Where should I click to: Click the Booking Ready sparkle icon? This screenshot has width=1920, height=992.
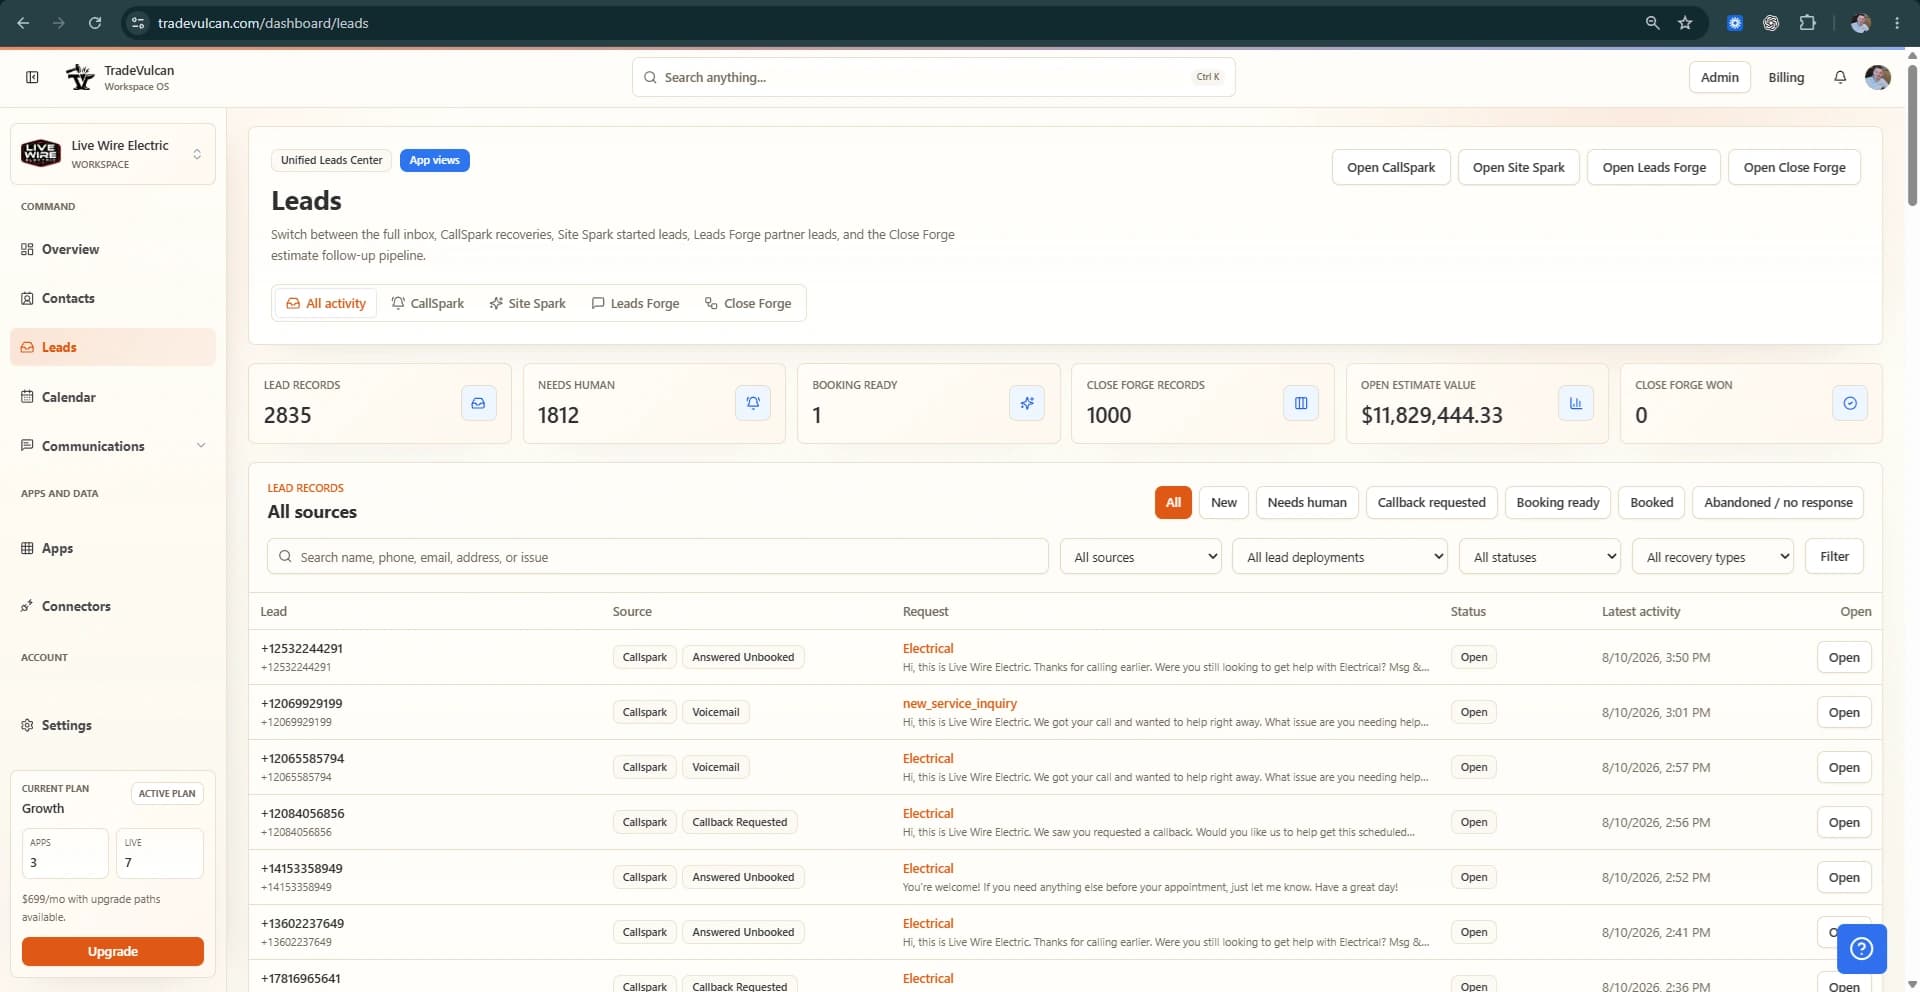pos(1027,403)
